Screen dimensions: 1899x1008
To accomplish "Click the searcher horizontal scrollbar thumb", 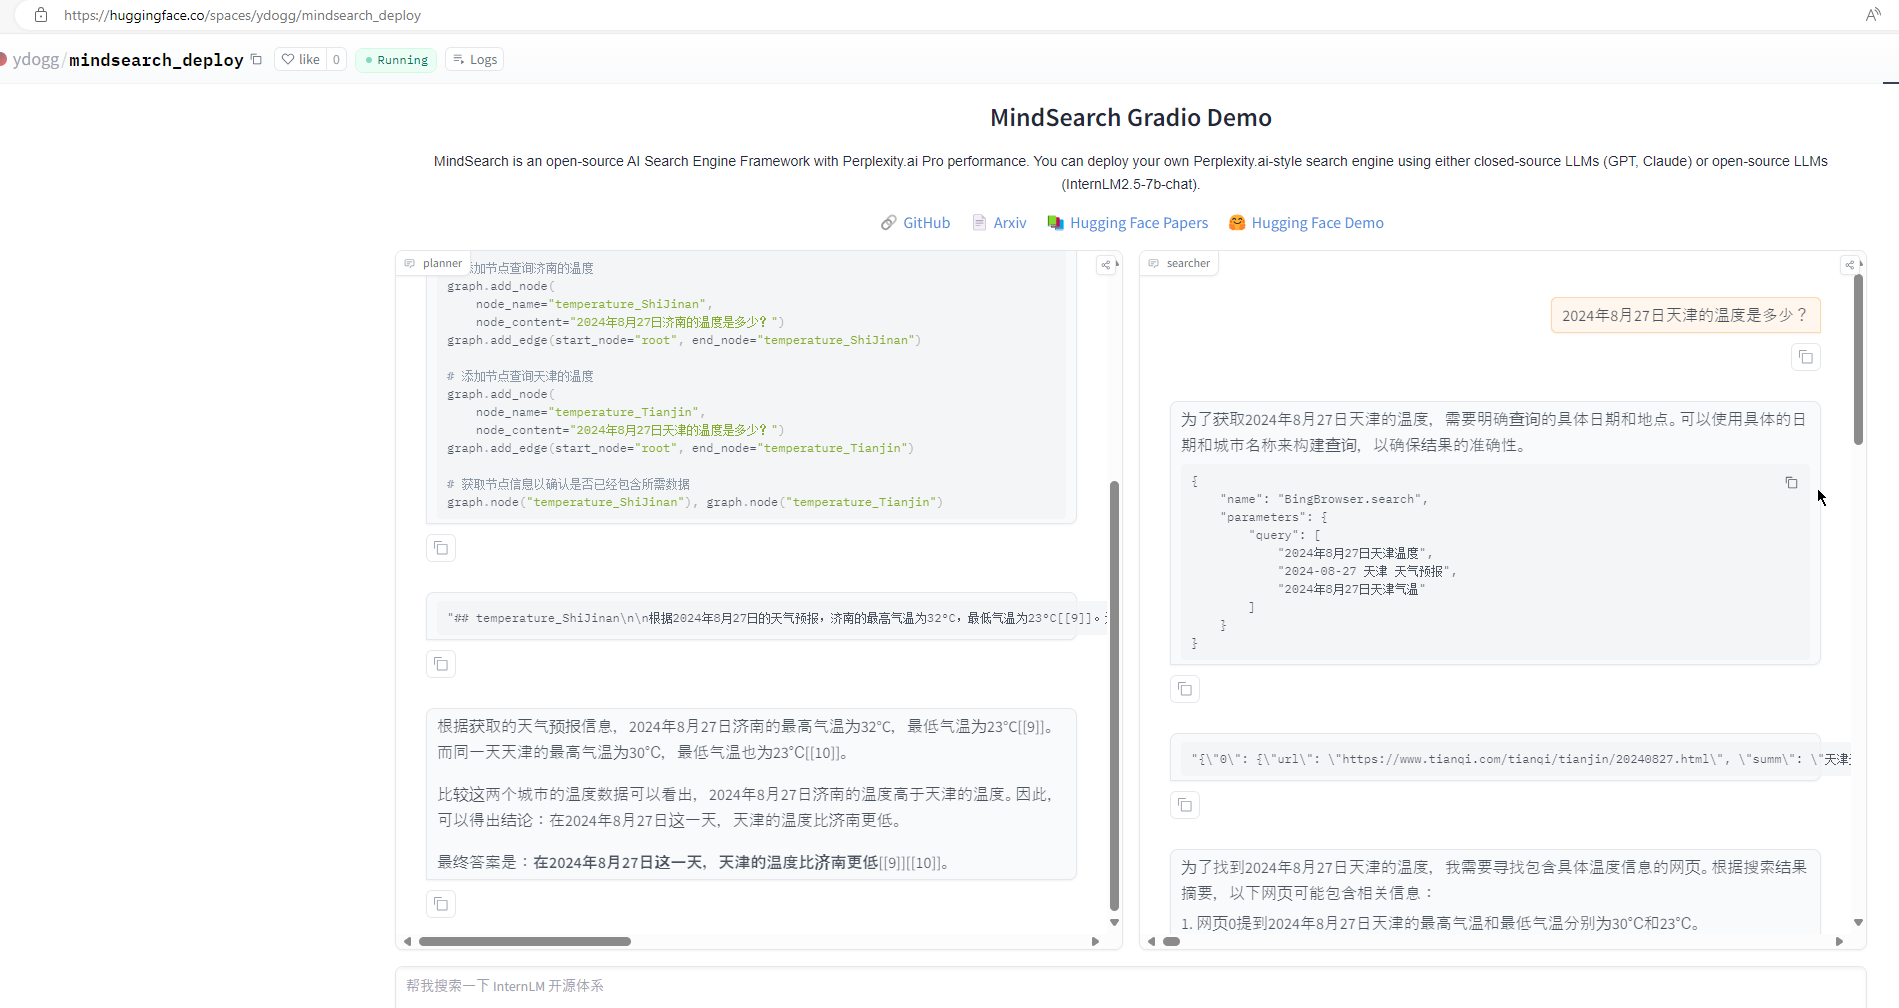I will (x=1171, y=941).
